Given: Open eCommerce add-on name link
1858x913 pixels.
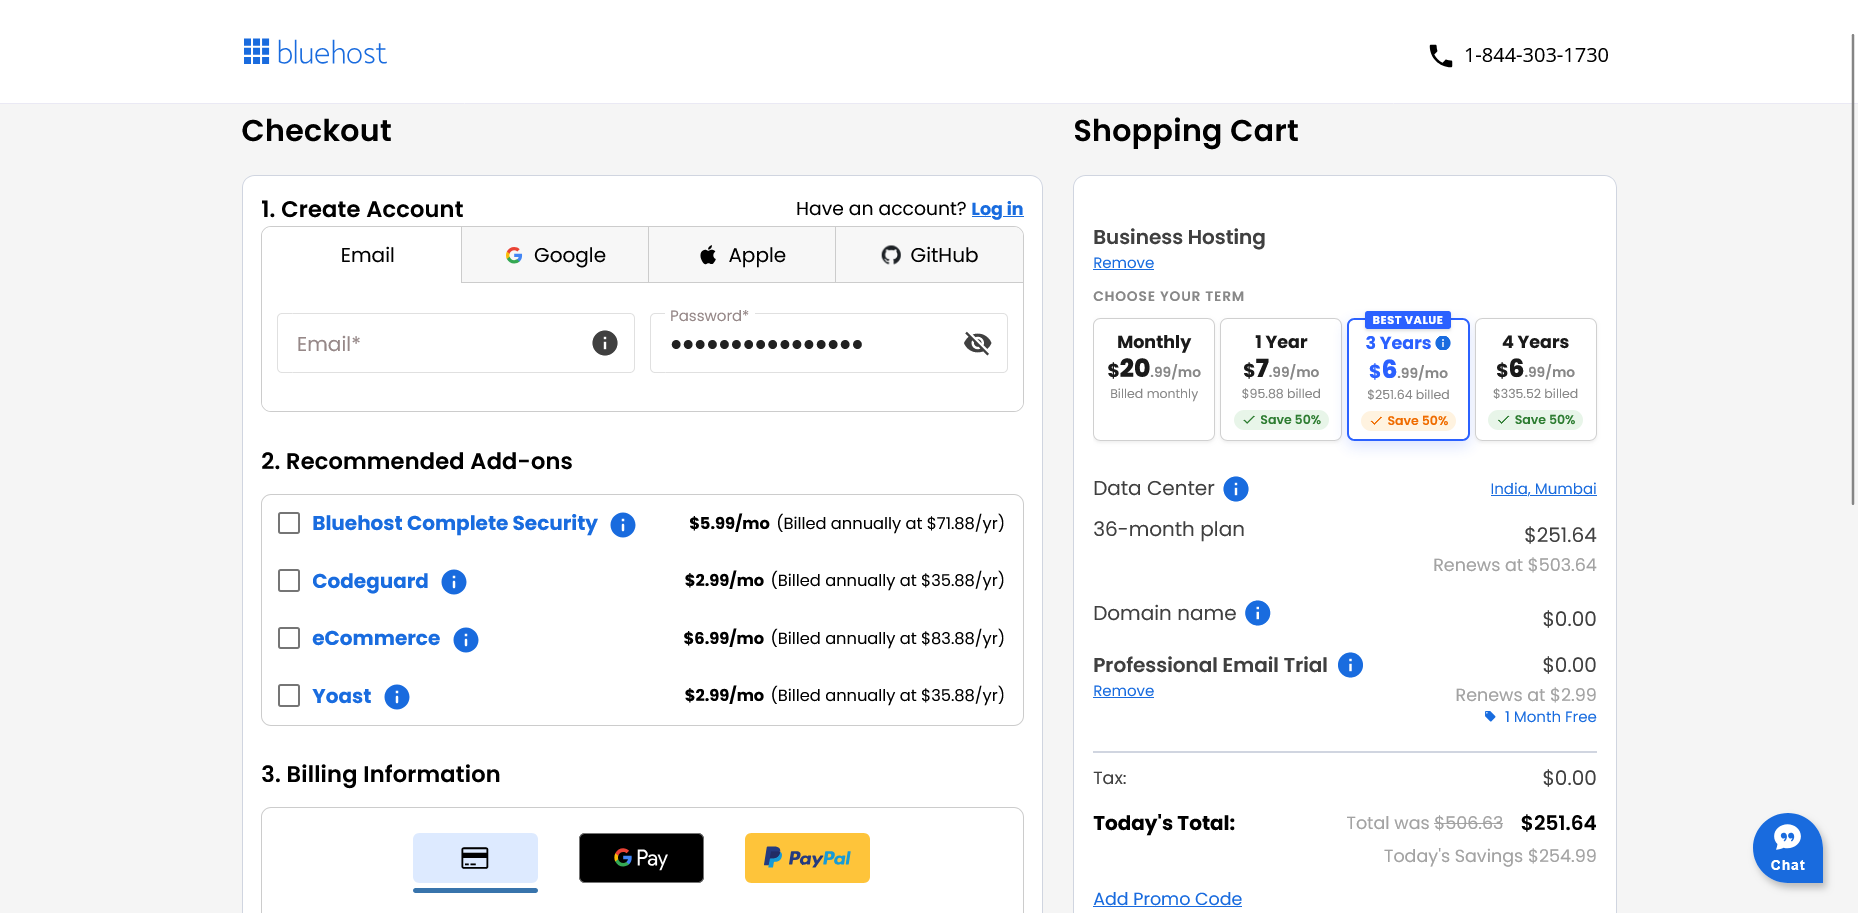Looking at the screenshot, I should pos(376,638).
